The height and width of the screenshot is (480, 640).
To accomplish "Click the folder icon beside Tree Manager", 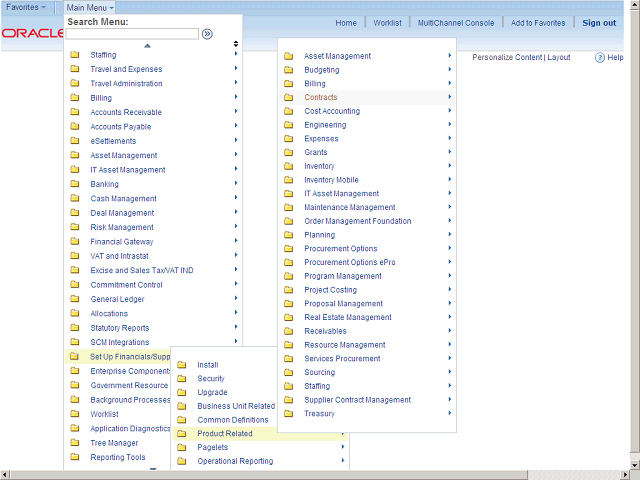I will [75, 443].
